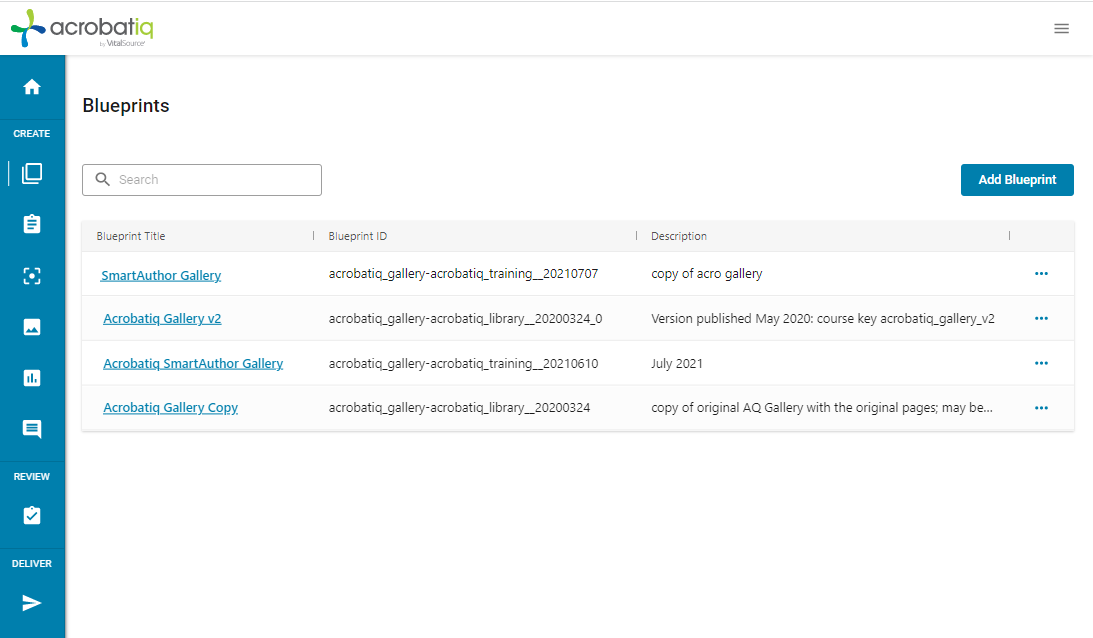Image resolution: width=1093 pixels, height=638 pixels.
Task: Open the Blueprints copy-pages sidebar icon
Action: pos(32,173)
